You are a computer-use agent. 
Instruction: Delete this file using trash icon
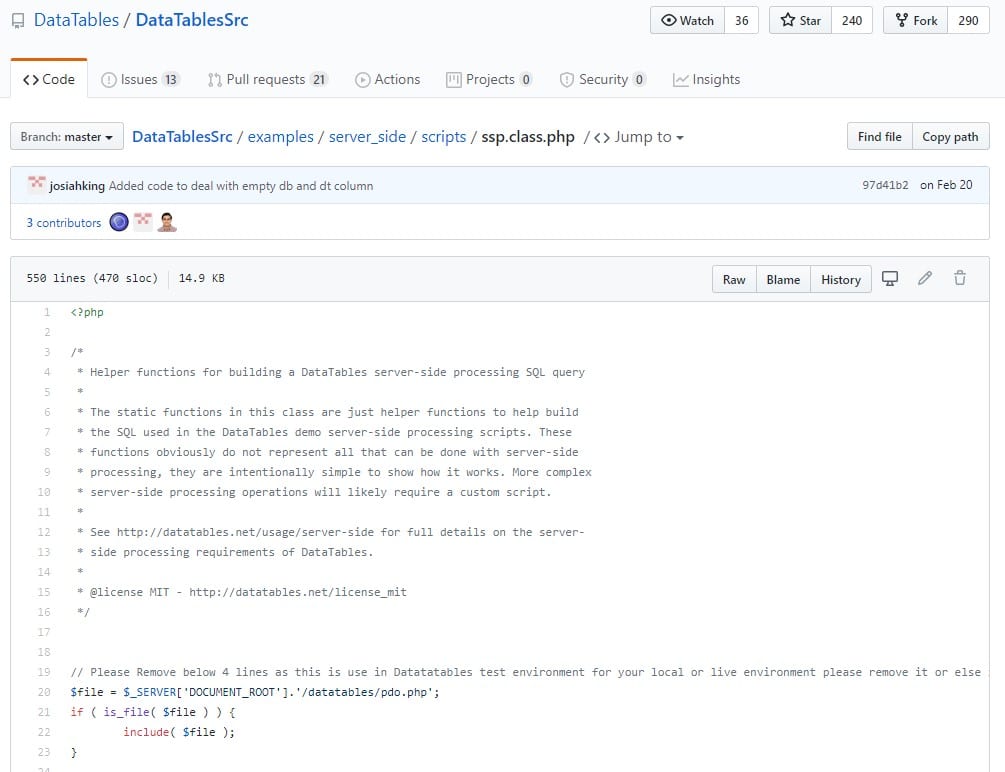tap(959, 278)
